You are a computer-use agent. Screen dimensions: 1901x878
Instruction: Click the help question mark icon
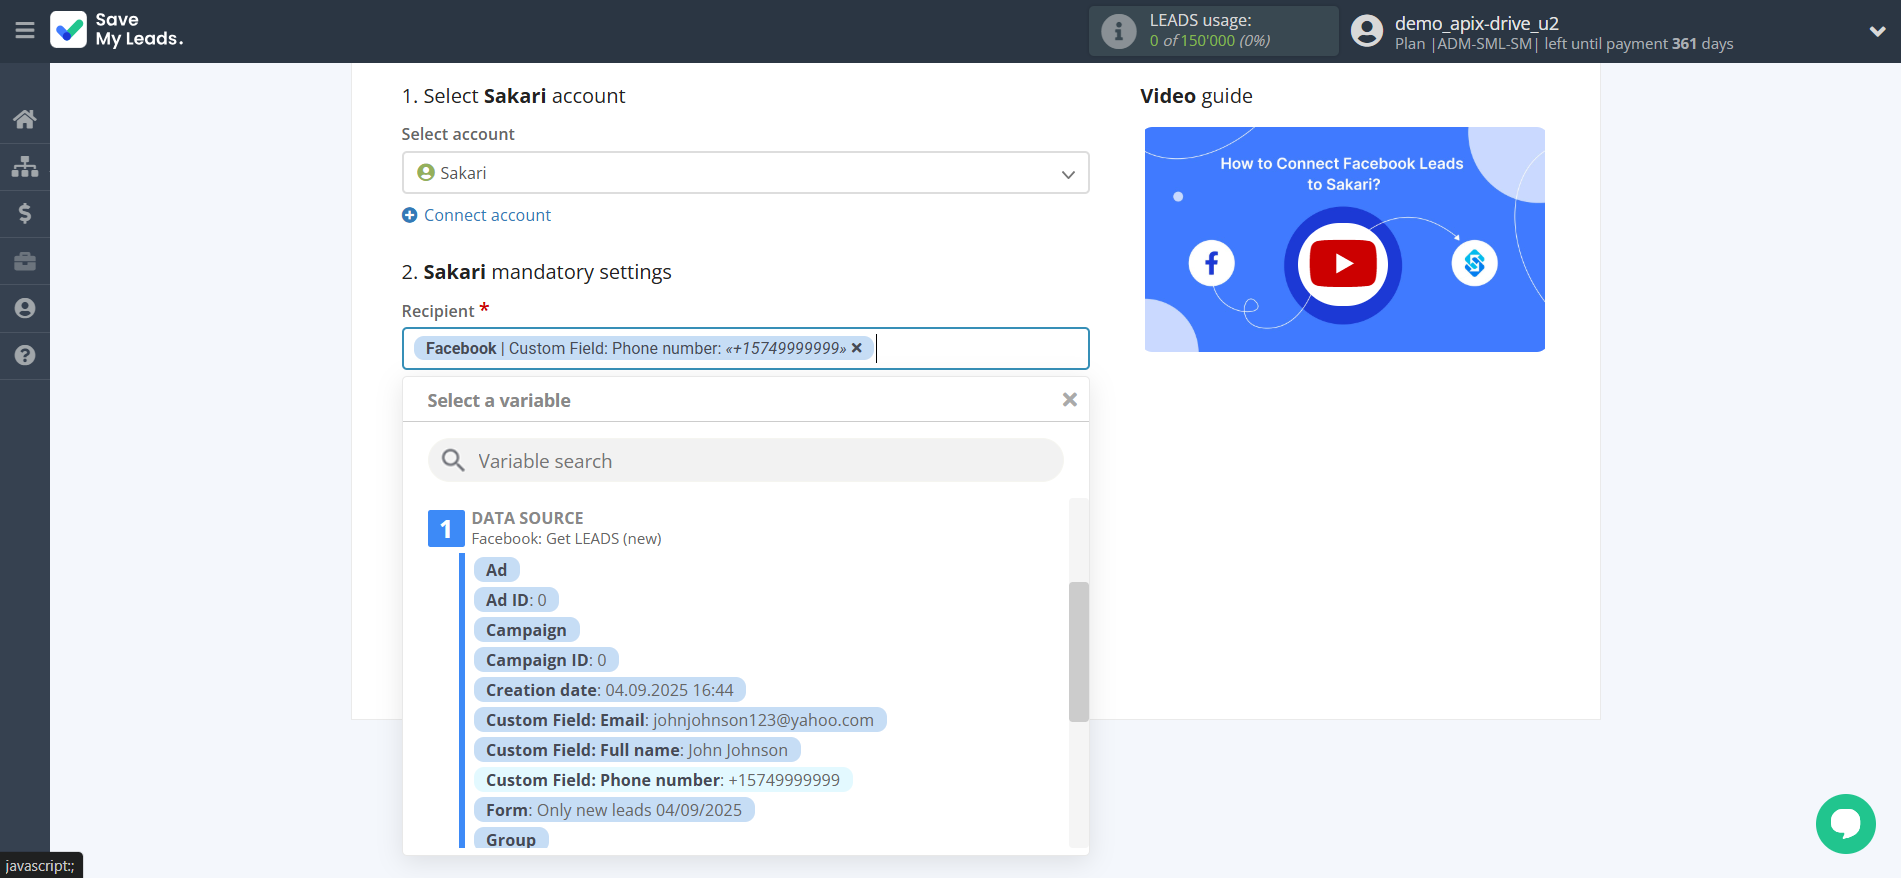25,355
